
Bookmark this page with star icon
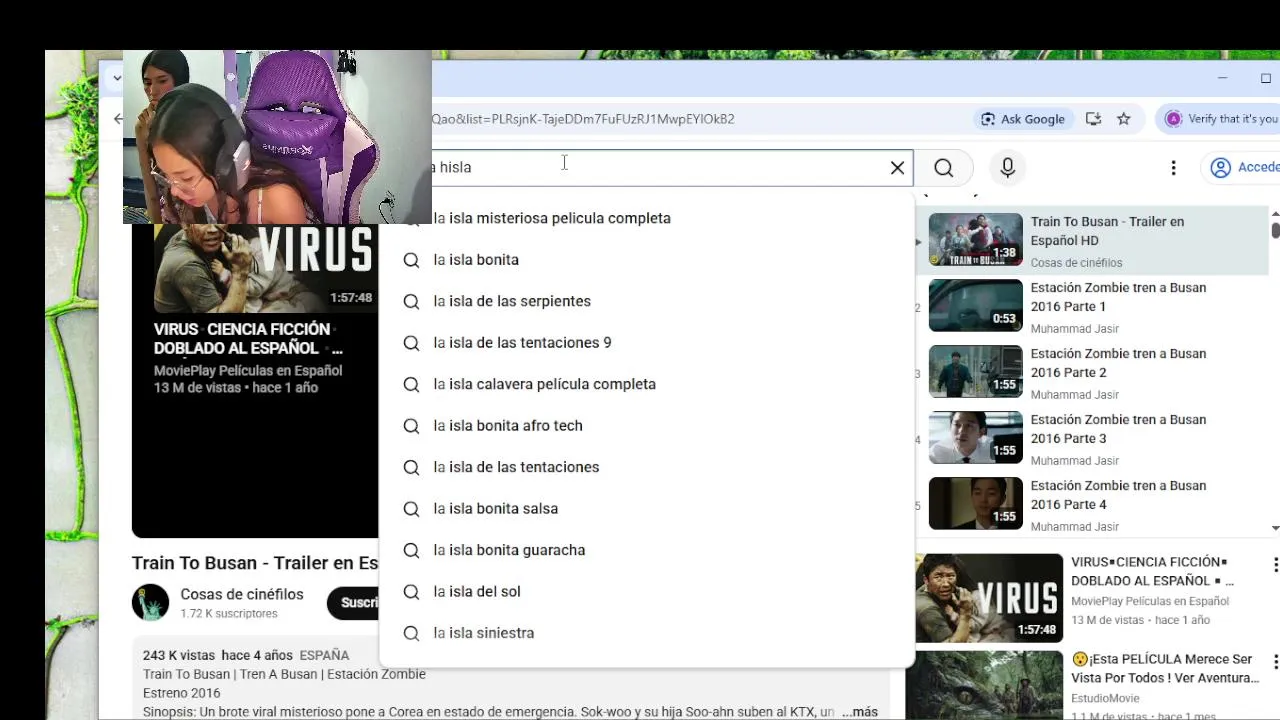pyautogui.click(x=1124, y=119)
